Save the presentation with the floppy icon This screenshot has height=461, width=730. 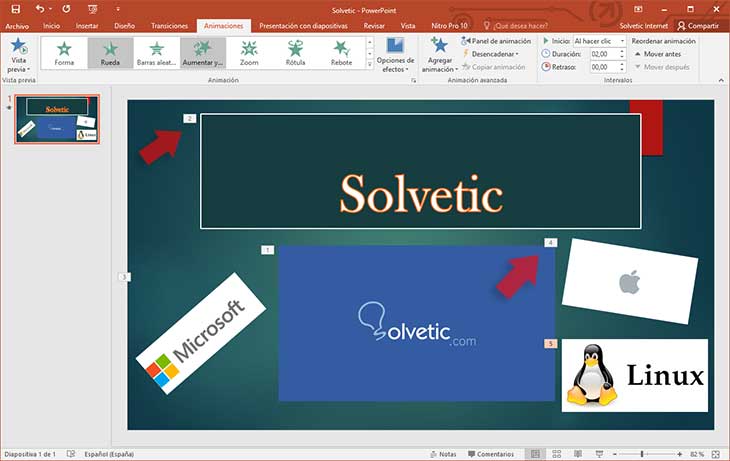(15, 9)
